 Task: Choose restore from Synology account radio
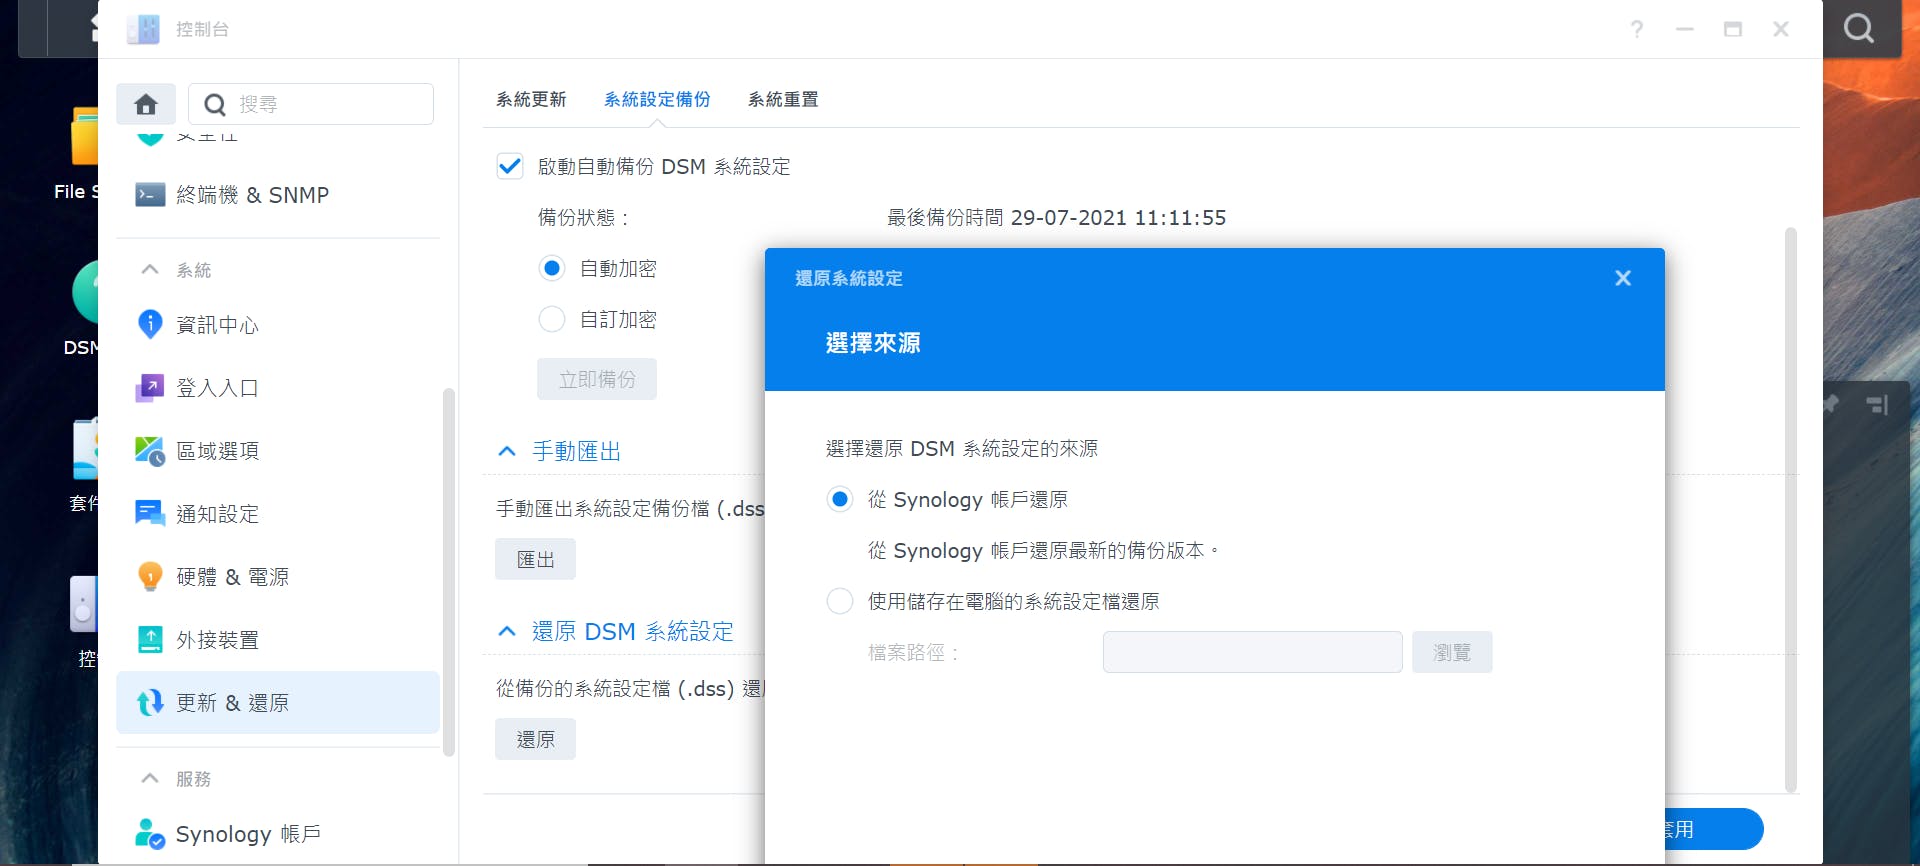[x=840, y=499]
